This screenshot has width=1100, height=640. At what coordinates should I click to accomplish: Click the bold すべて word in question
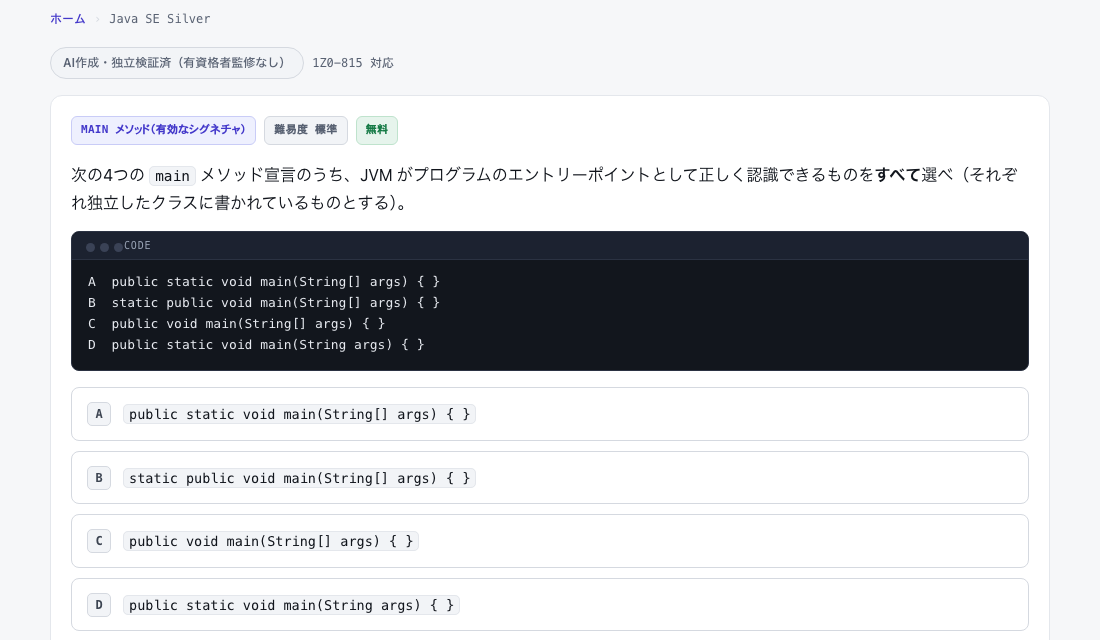897,175
